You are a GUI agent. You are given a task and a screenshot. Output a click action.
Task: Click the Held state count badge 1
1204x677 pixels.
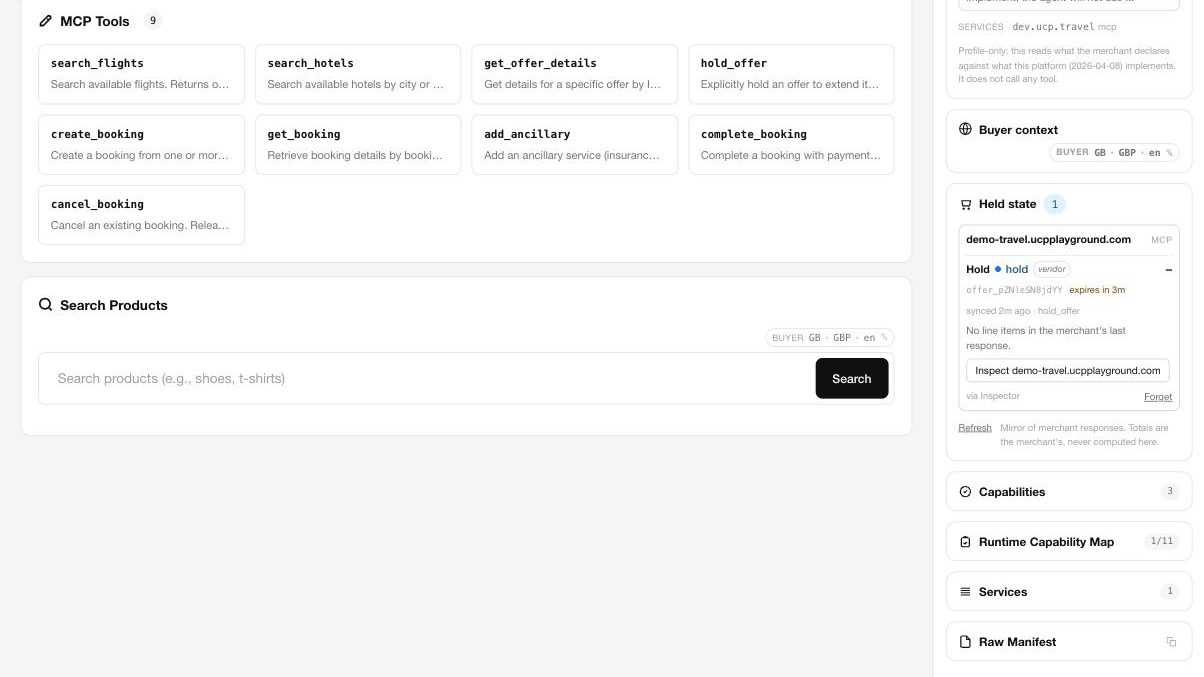coord(1054,204)
